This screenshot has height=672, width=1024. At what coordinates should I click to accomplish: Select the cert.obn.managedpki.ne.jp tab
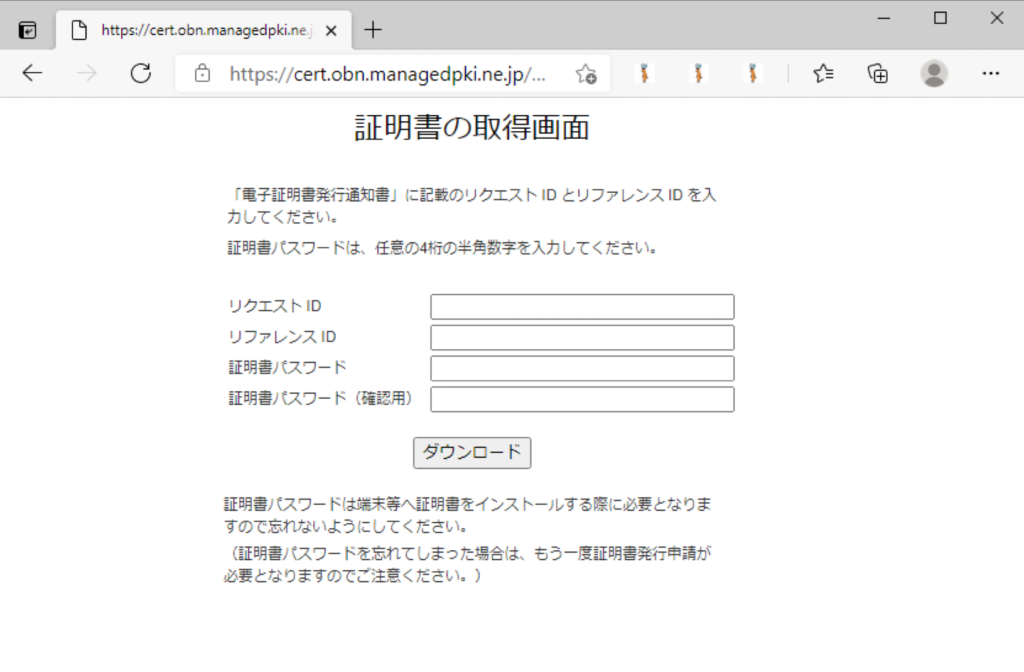pos(200,30)
